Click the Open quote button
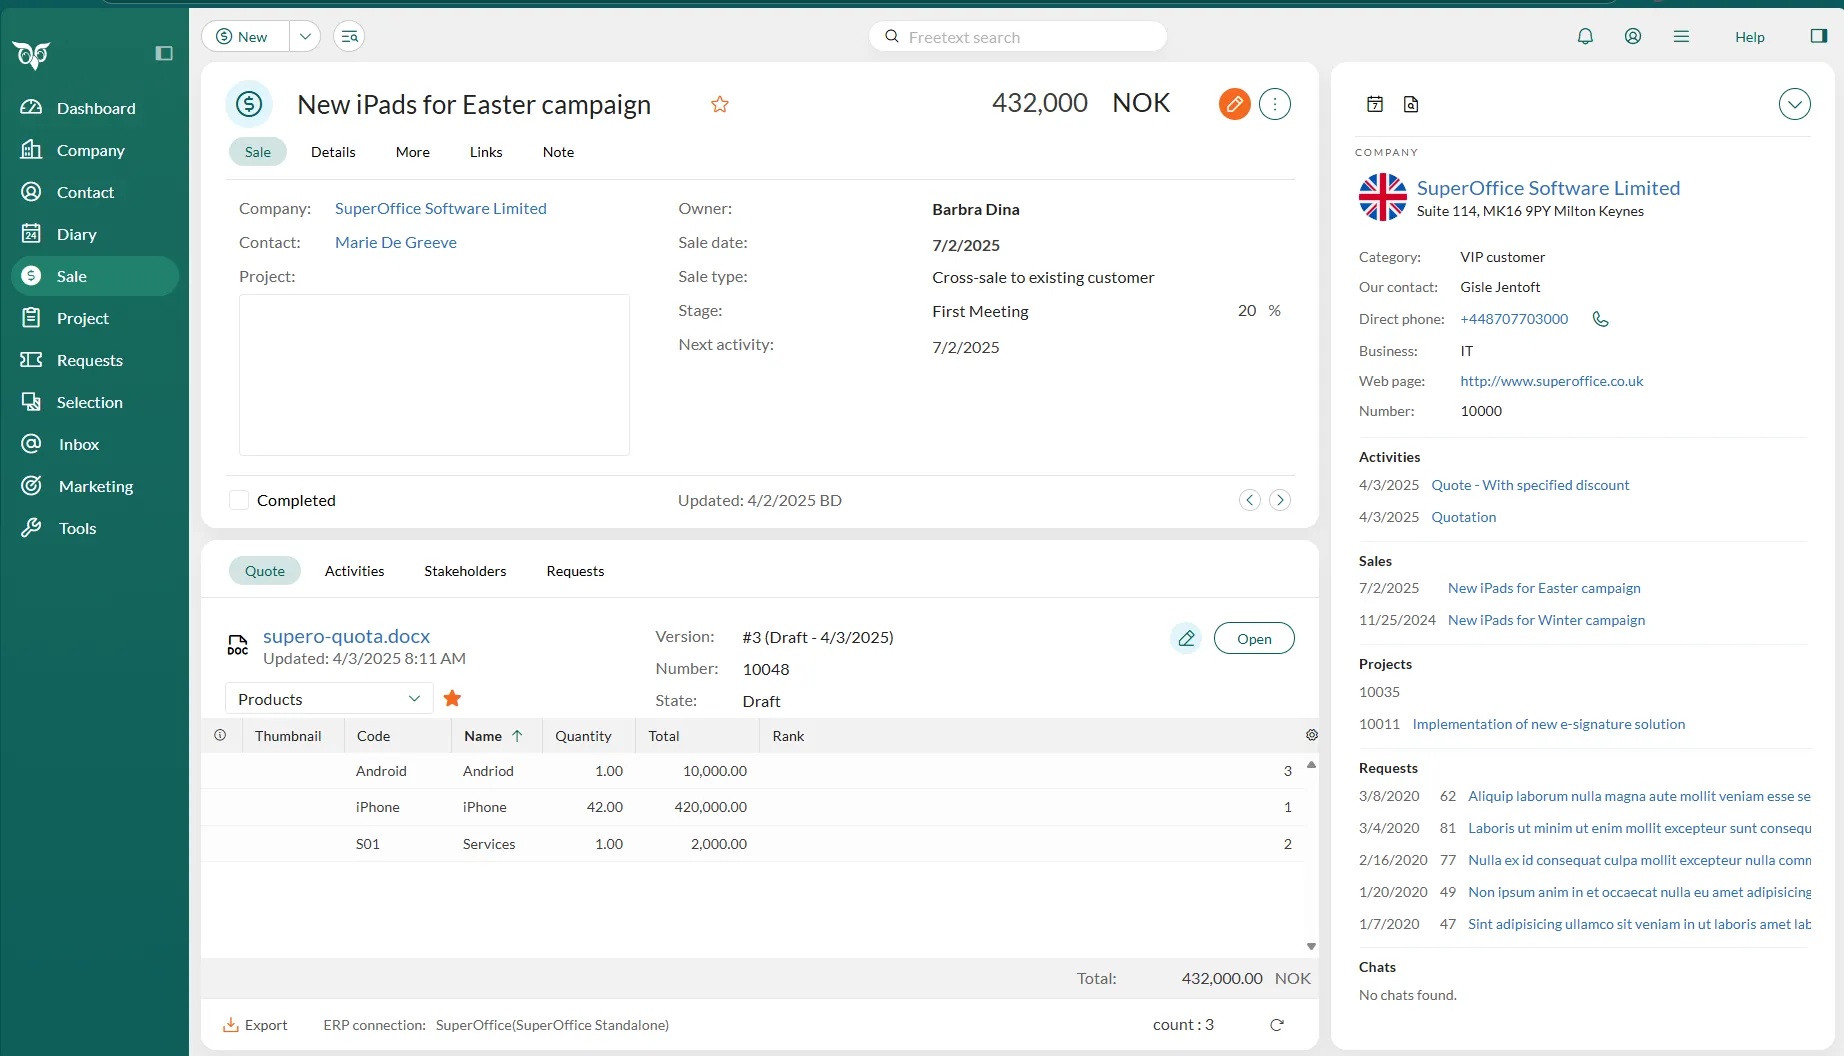 1254,638
